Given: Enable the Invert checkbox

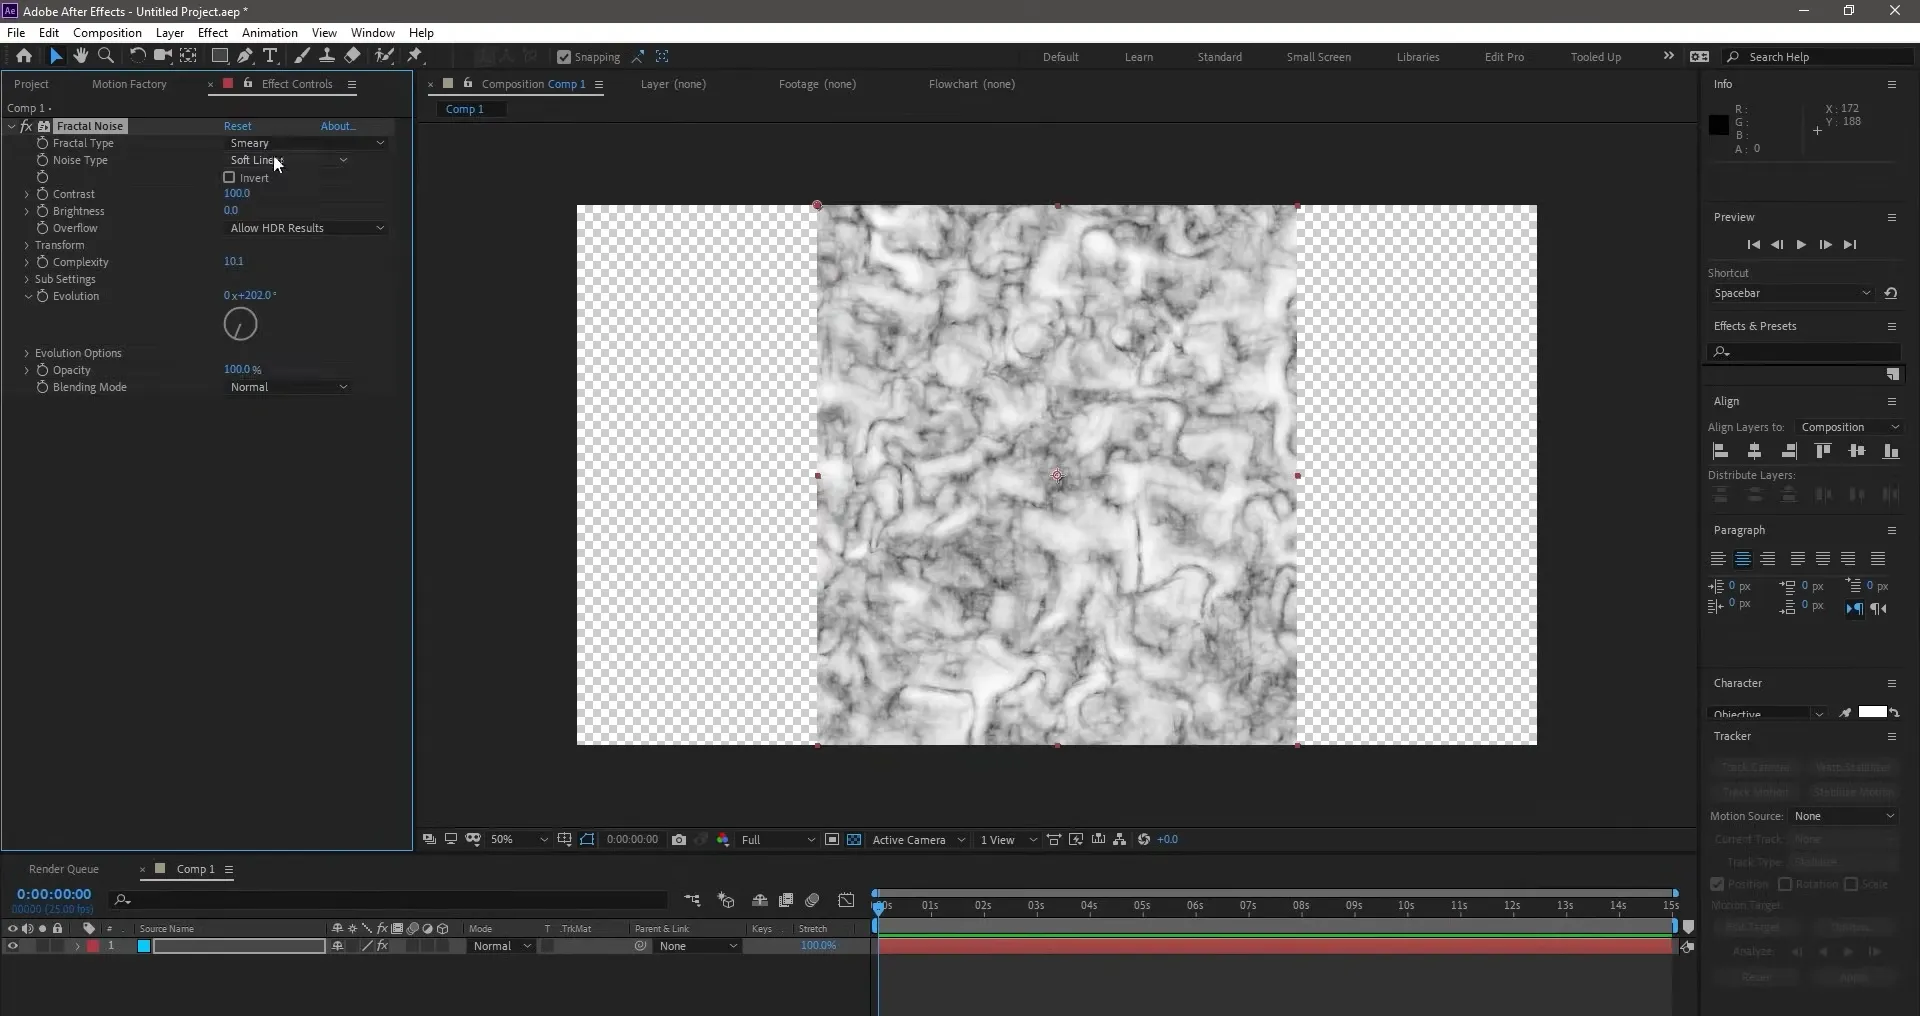Looking at the screenshot, I should click(x=229, y=178).
